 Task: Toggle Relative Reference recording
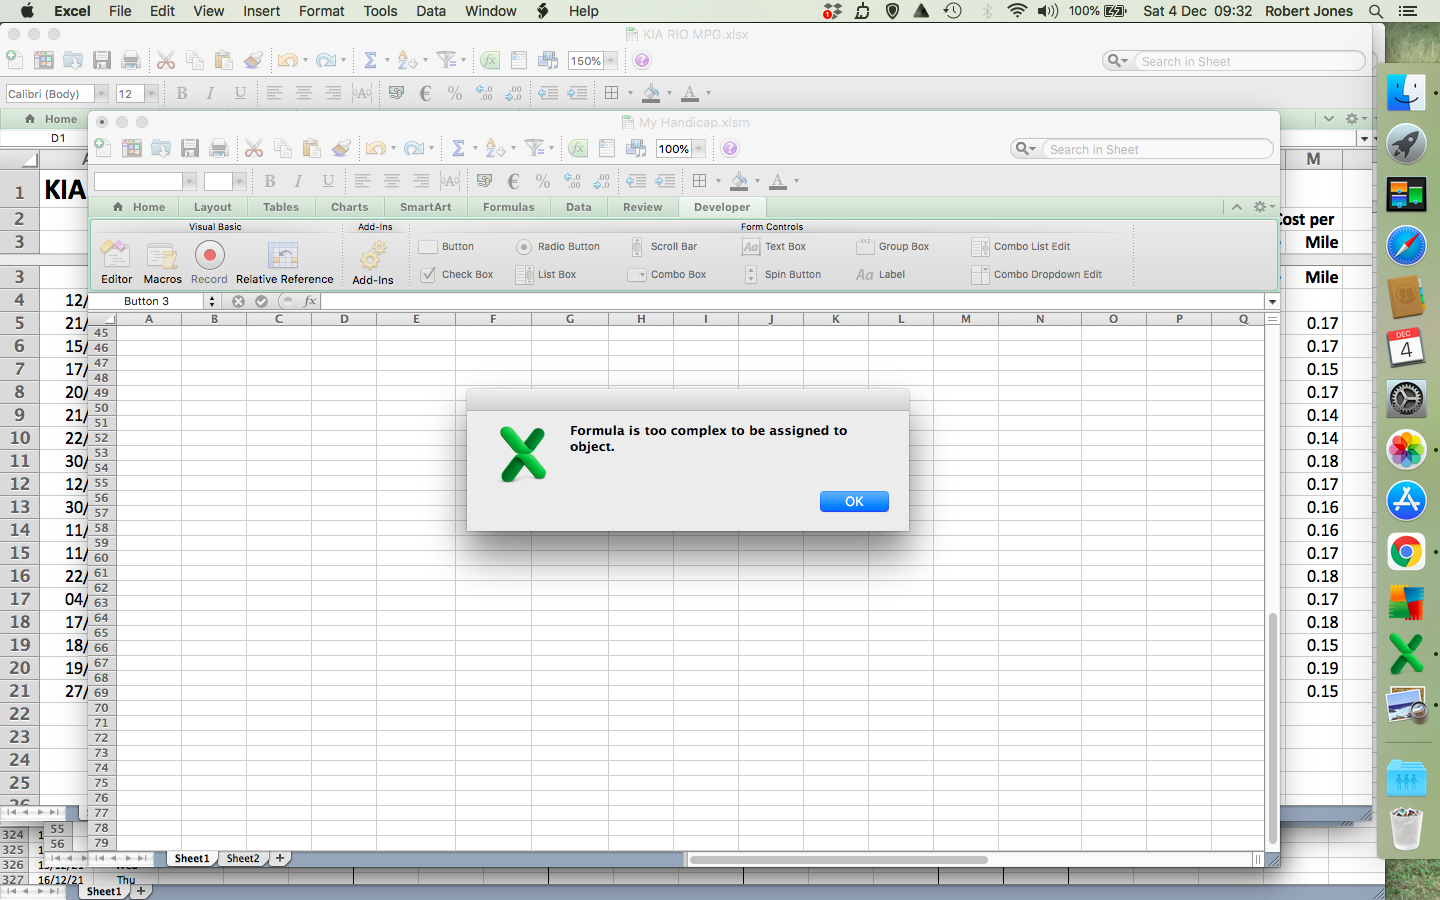pyautogui.click(x=284, y=263)
